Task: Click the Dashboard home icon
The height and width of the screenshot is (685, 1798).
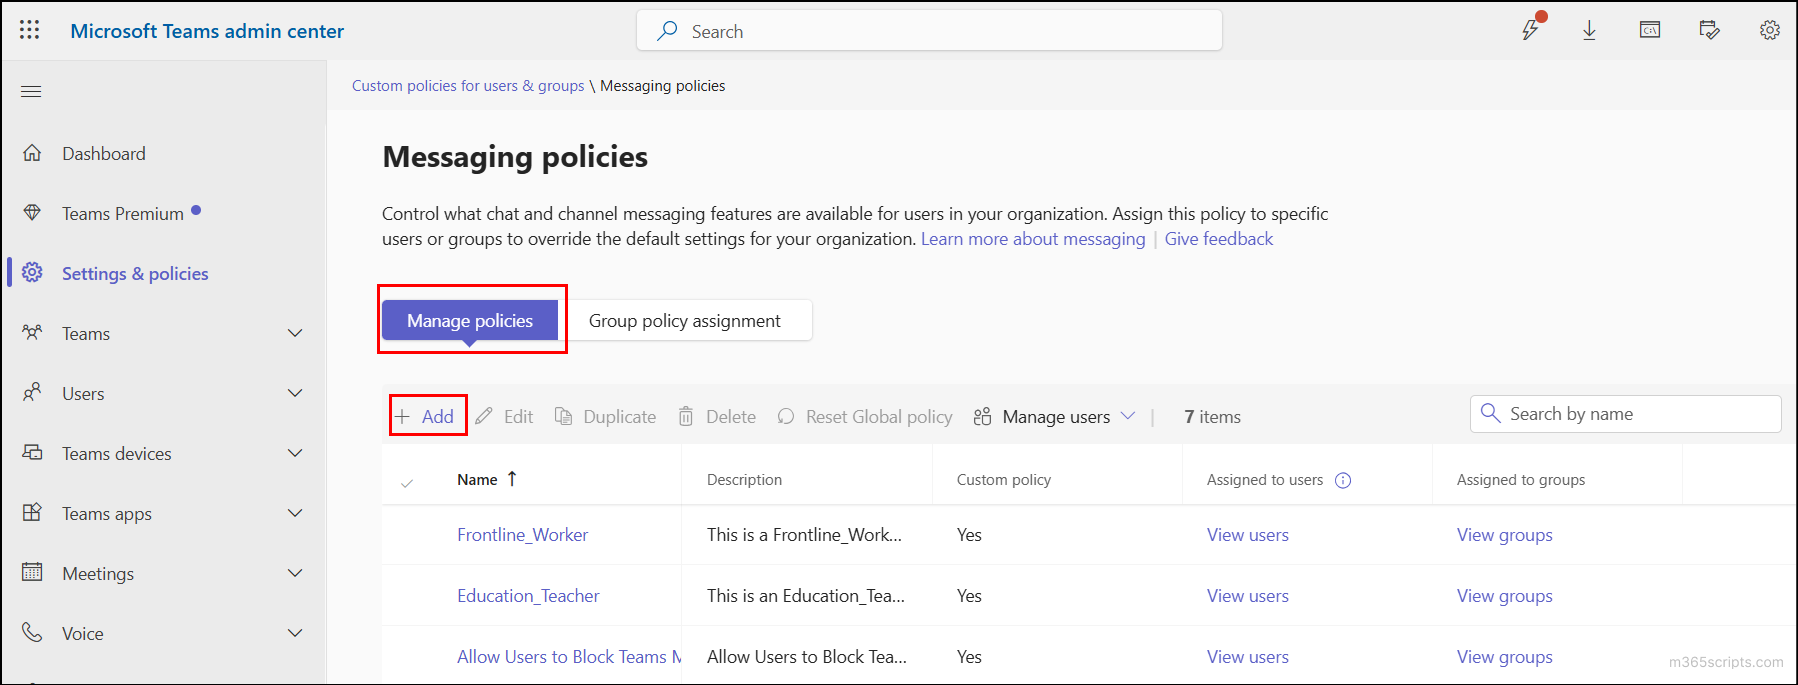Action: pos(32,153)
